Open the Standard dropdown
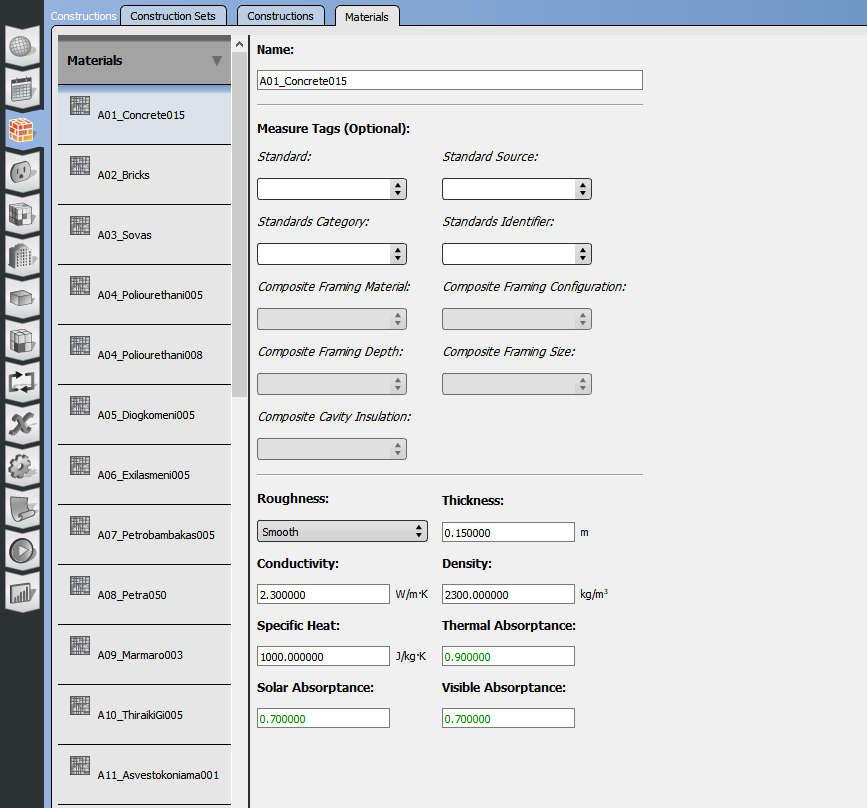This screenshot has height=808, width=867. [x=332, y=189]
